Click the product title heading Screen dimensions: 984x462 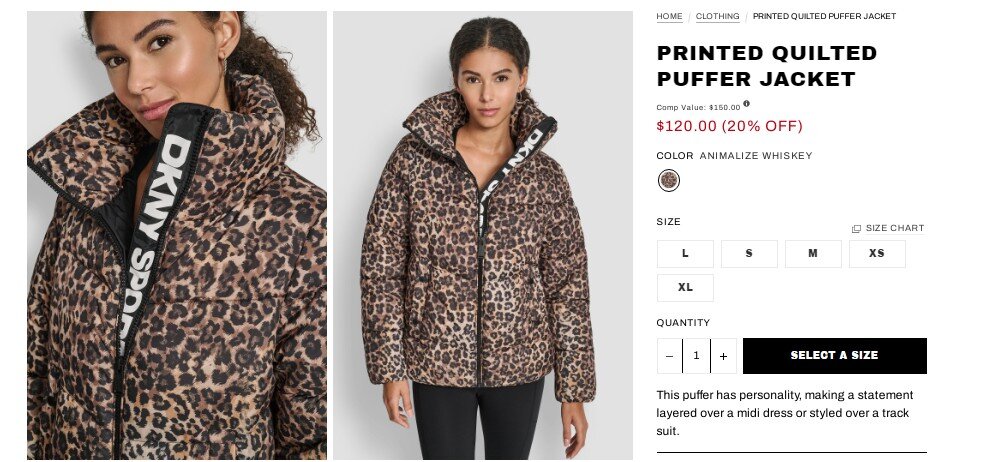coord(766,66)
